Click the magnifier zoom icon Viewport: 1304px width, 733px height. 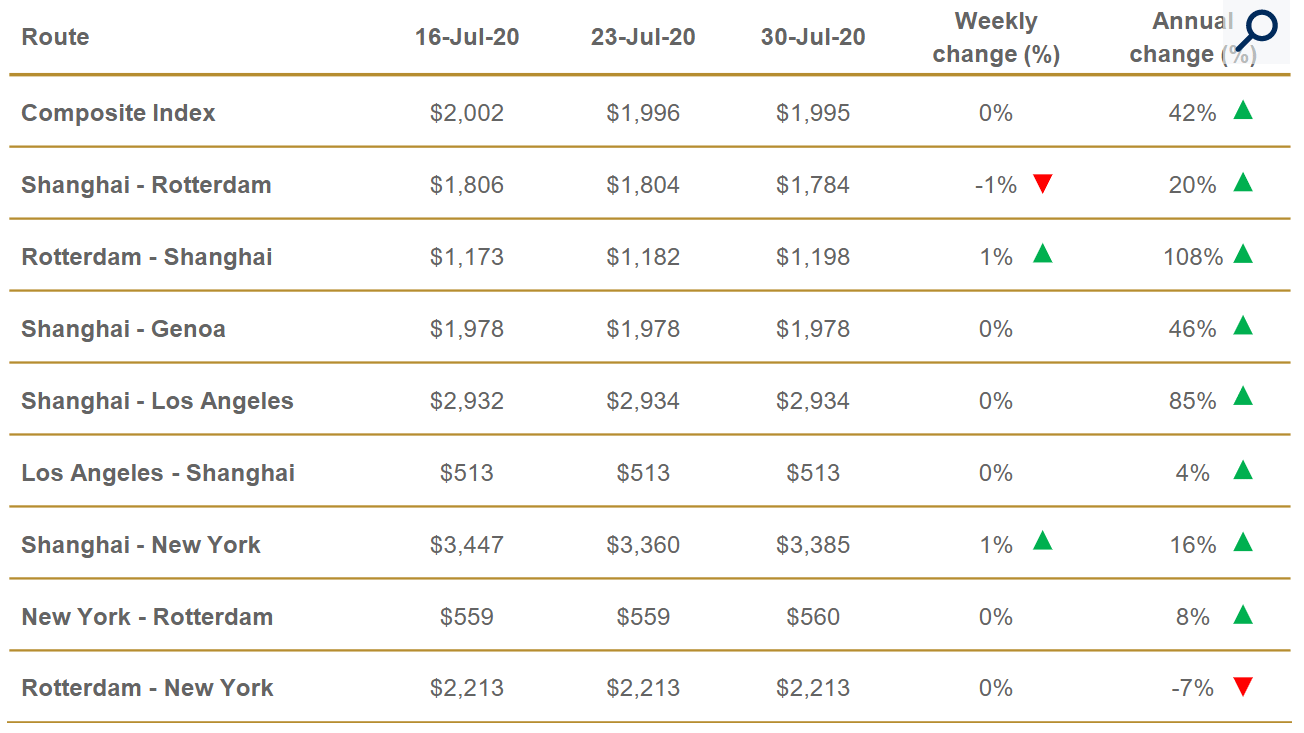(x=1256, y=32)
